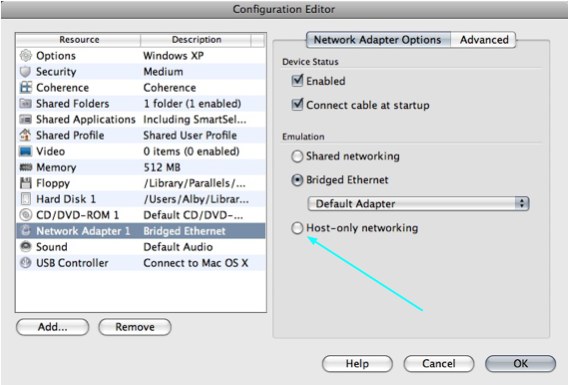The width and height of the screenshot is (568, 385).
Task: Select Shared networking radio button
Action: pyautogui.click(x=297, y=156)
